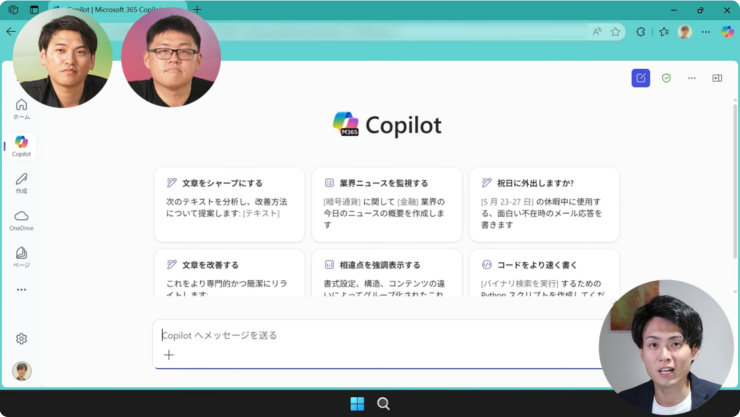Viewport: 740px width, 417px height.
Task: Click the workspaces icon in title bar
Action: [13, 9]
